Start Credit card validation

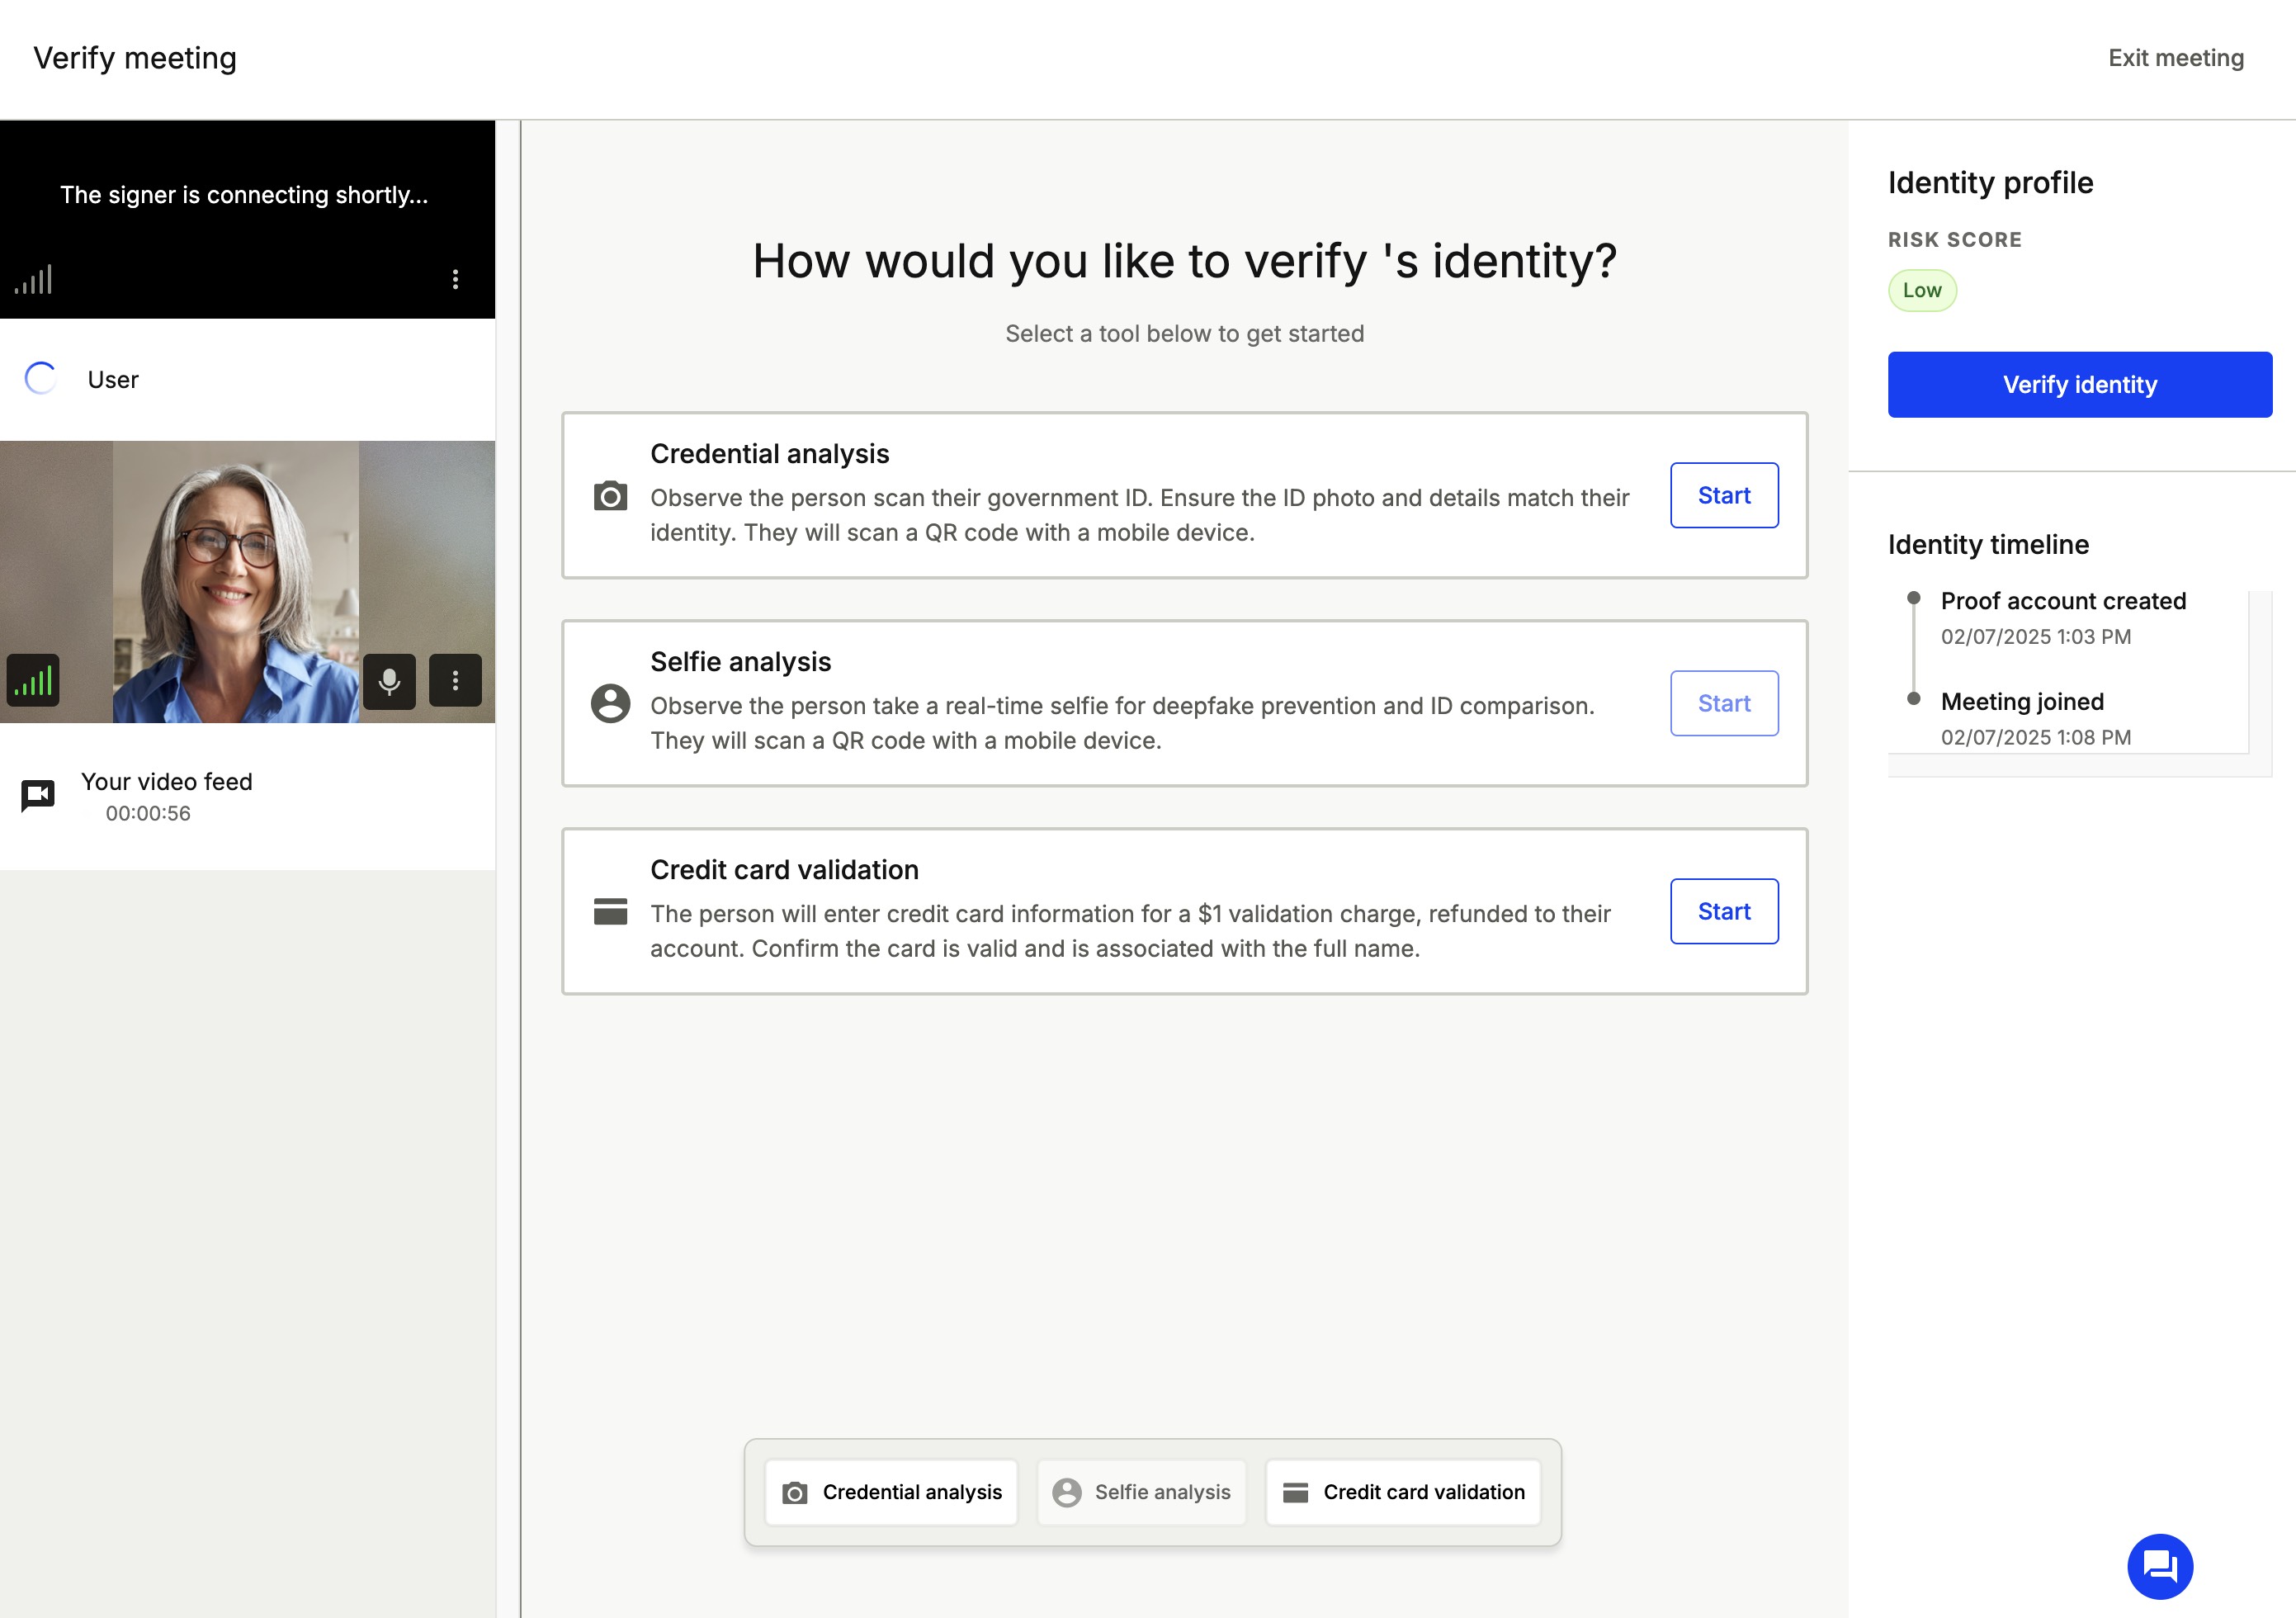point(1724,911)
